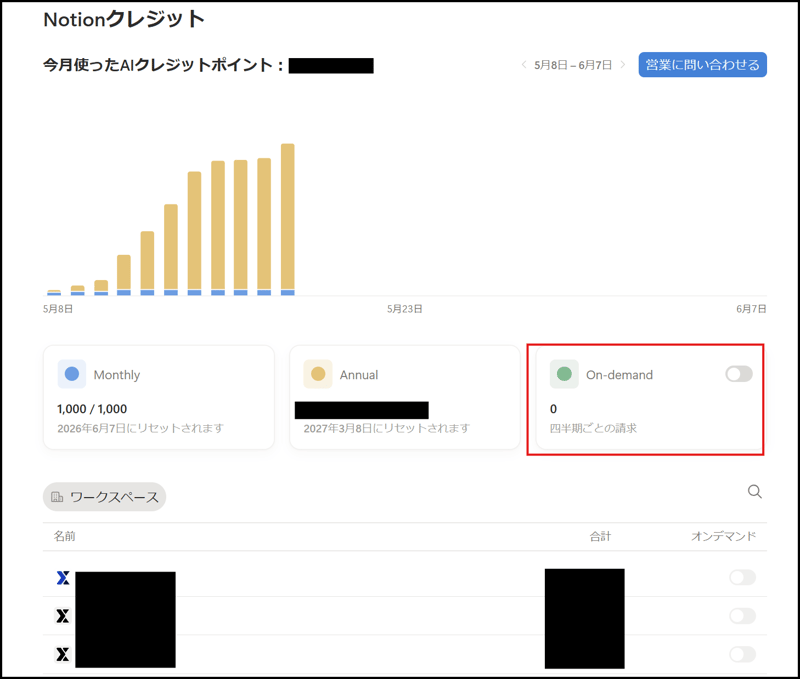Click the Annual card label

(x=359, y=375)
